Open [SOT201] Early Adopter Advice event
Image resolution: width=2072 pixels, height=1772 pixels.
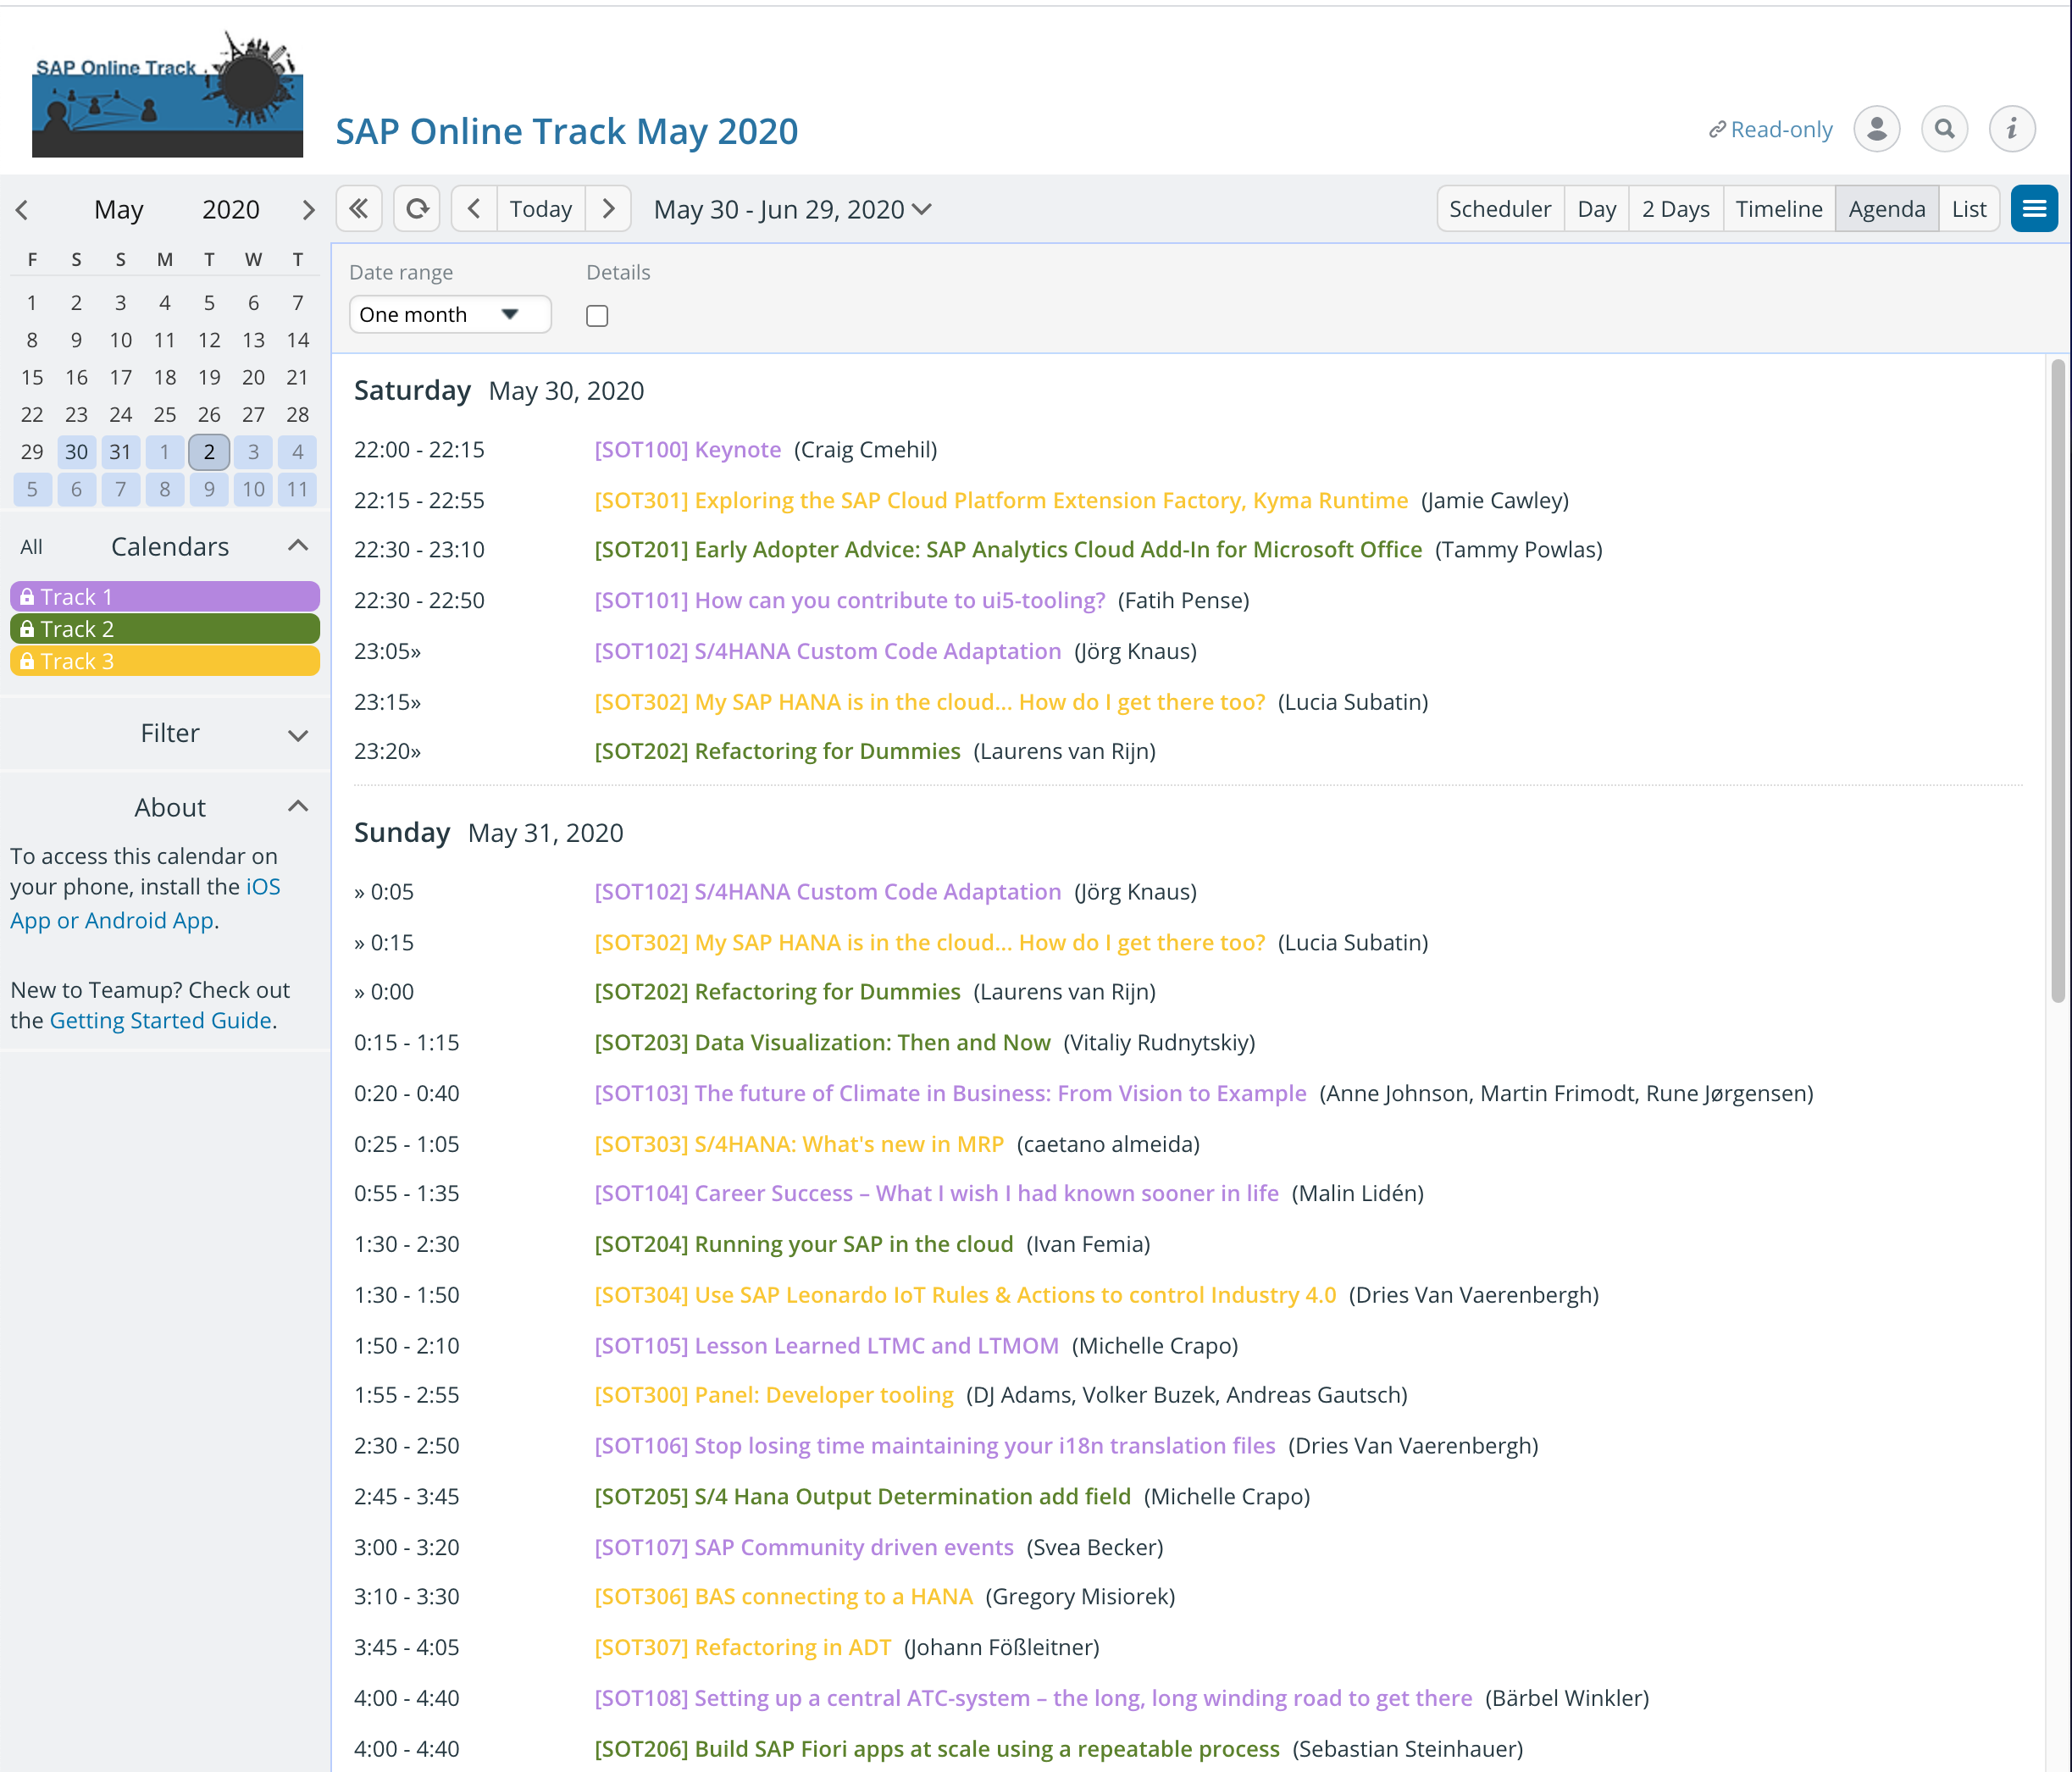(x=1008, y=550)
